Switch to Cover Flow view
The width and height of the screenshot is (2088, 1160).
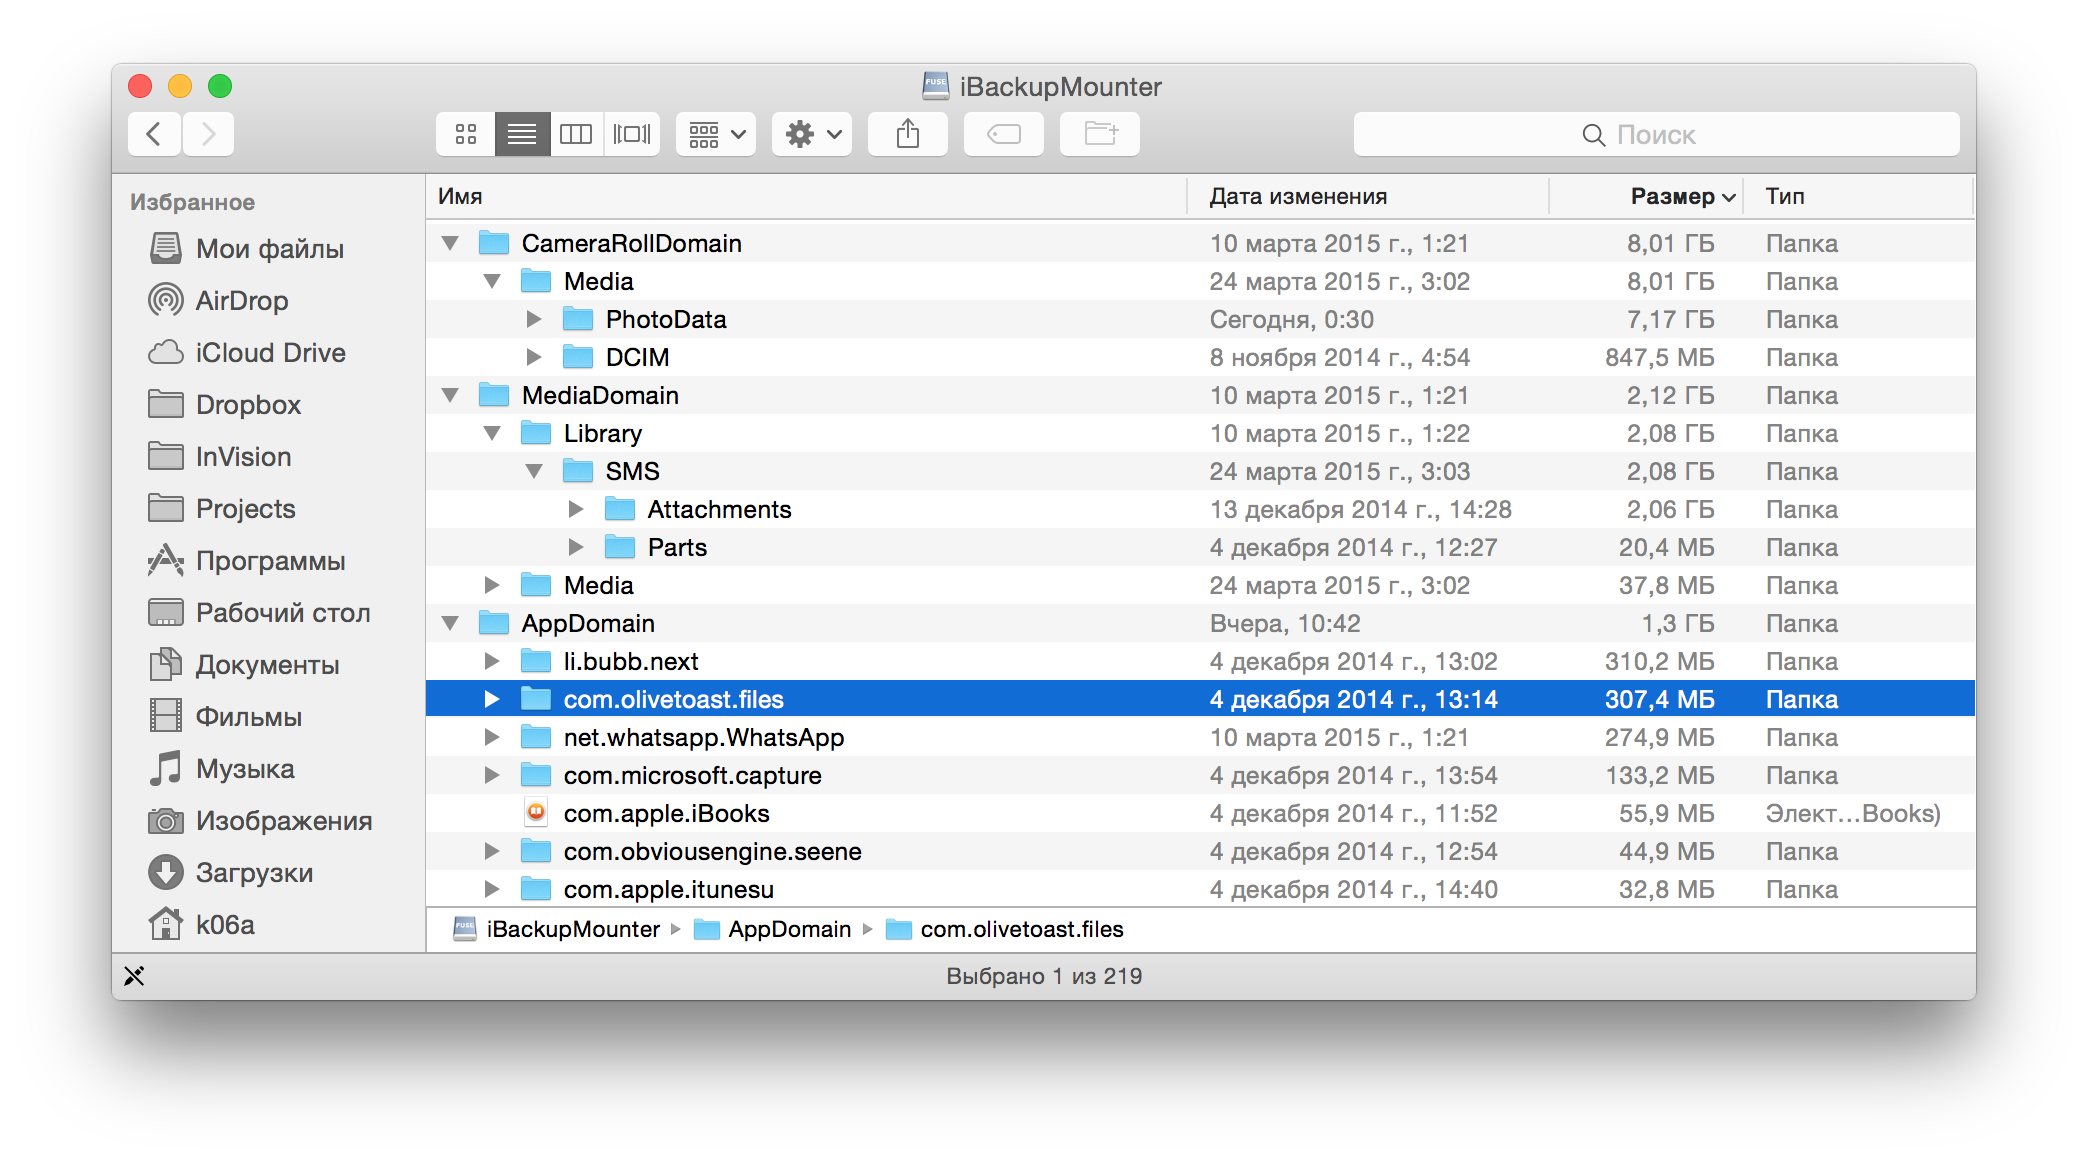click(632, 134)
